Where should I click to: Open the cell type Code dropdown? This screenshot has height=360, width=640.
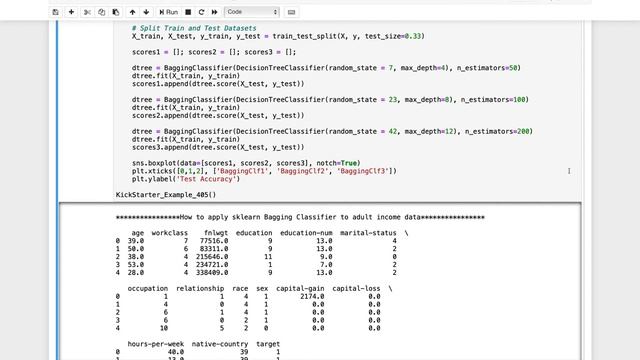point(252,12)
